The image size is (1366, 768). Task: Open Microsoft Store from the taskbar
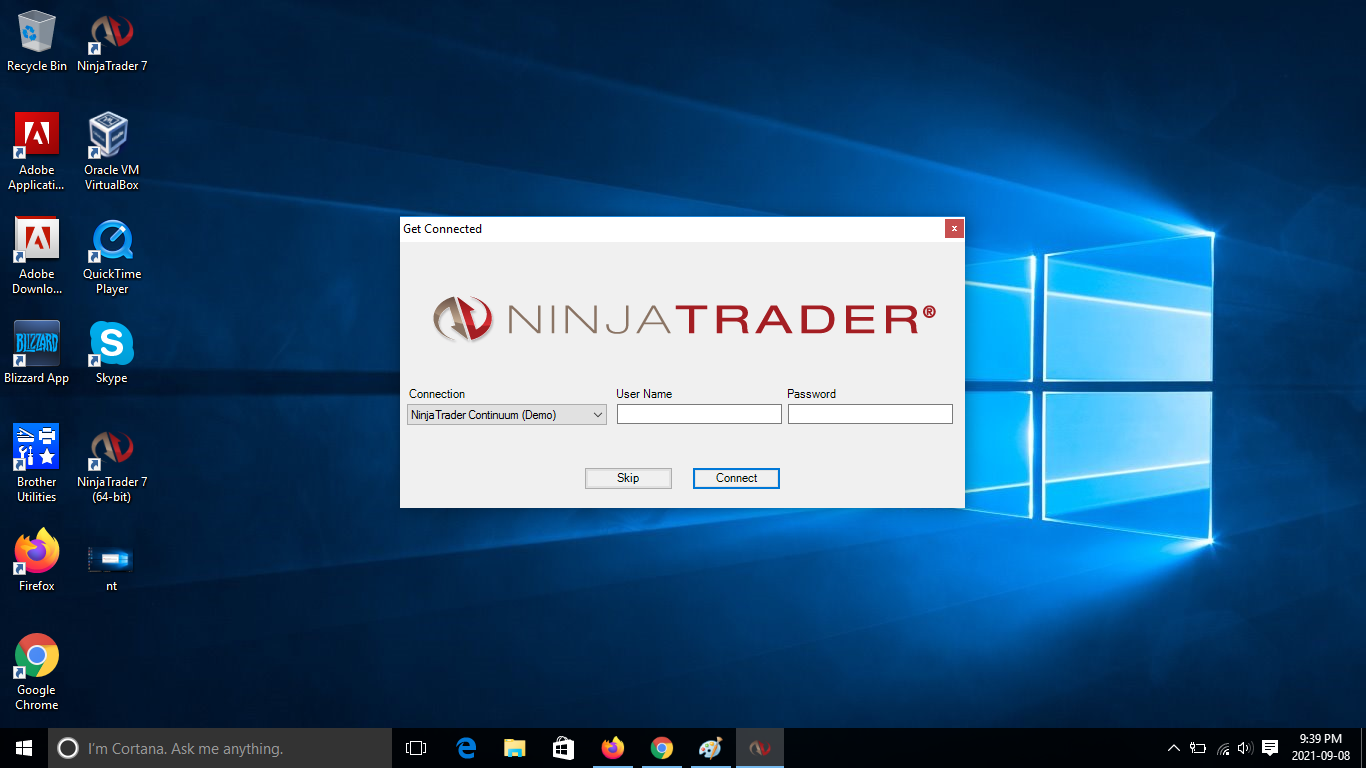click(x=564, y=748)
